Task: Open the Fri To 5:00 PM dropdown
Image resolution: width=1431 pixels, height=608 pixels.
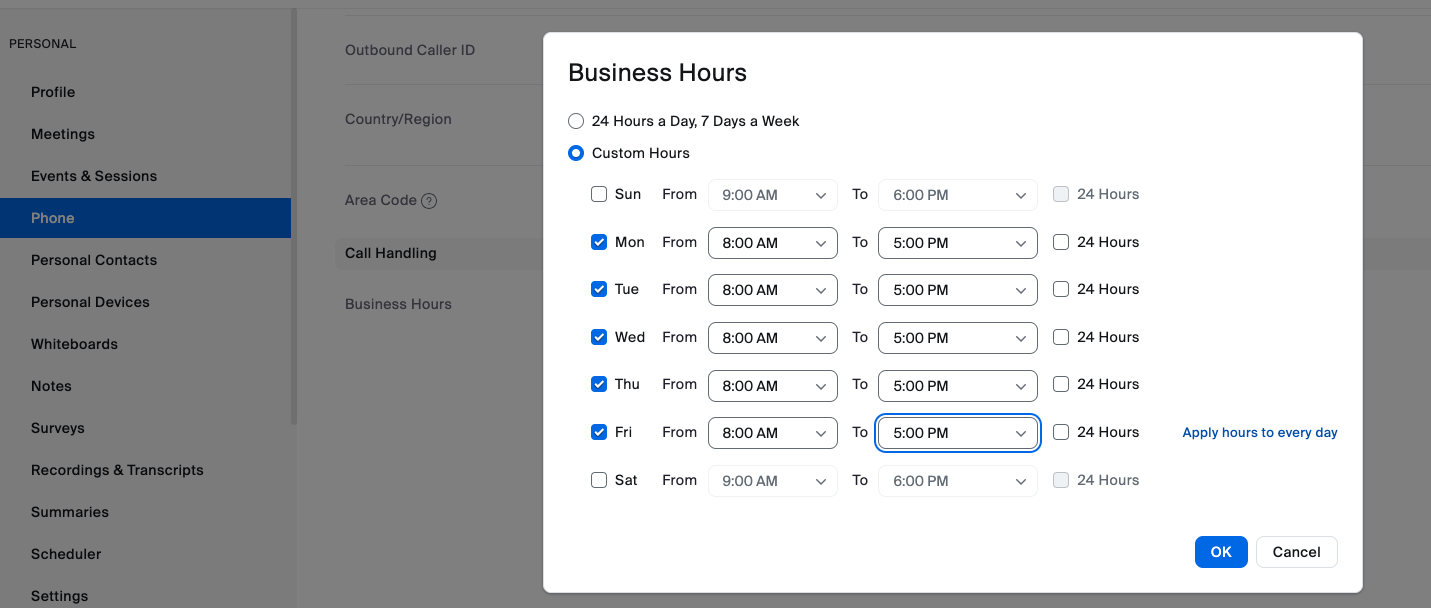Action: 957,433
